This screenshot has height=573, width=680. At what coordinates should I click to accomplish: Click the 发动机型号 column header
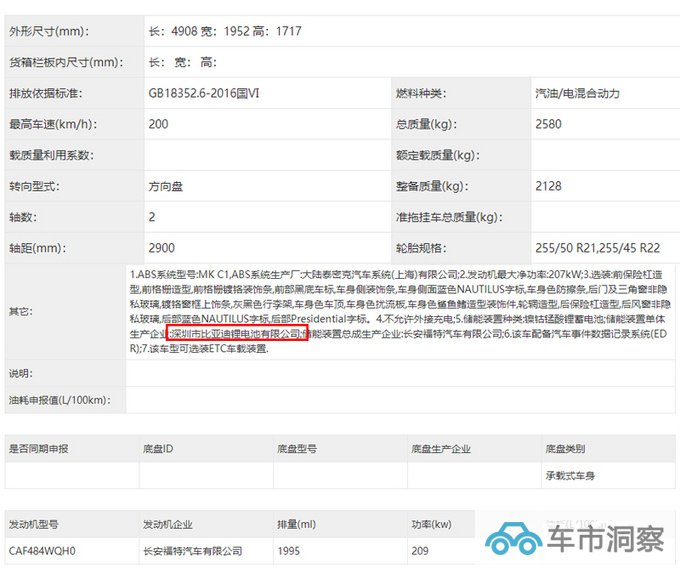33,524
